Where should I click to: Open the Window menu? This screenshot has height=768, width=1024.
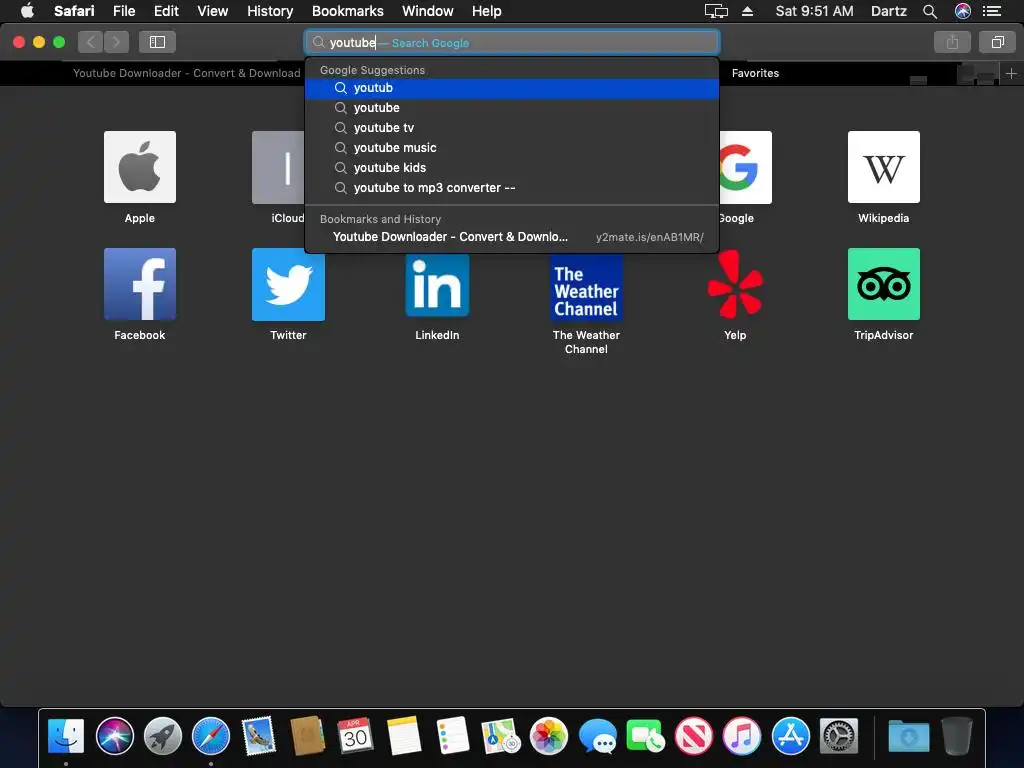[x=428, y=11]
